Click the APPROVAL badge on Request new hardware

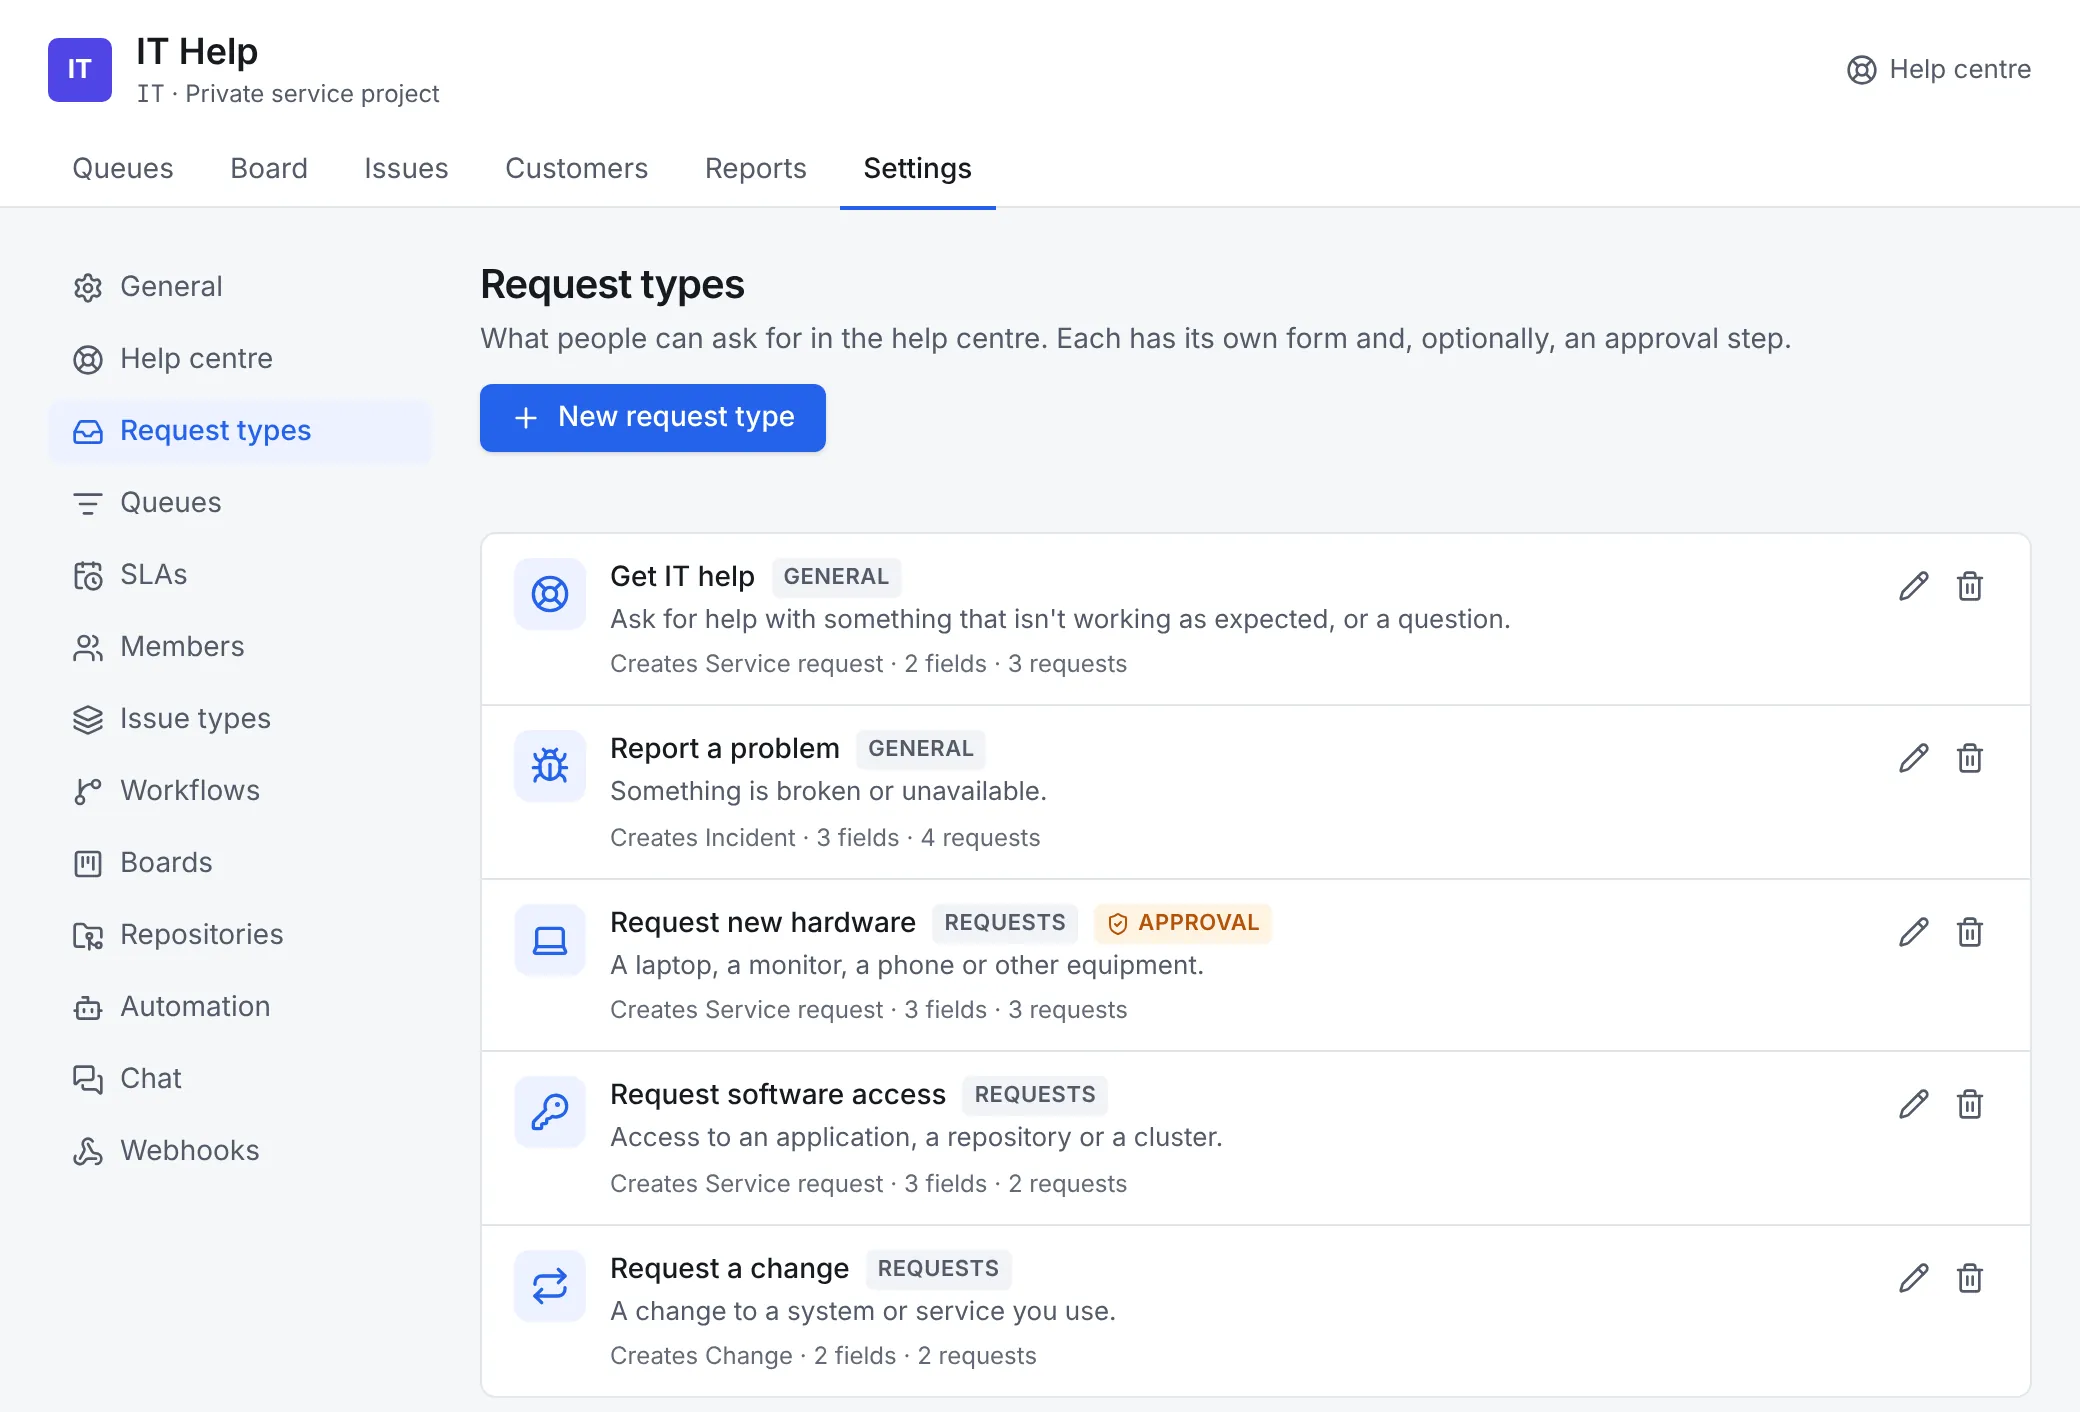1183,923
